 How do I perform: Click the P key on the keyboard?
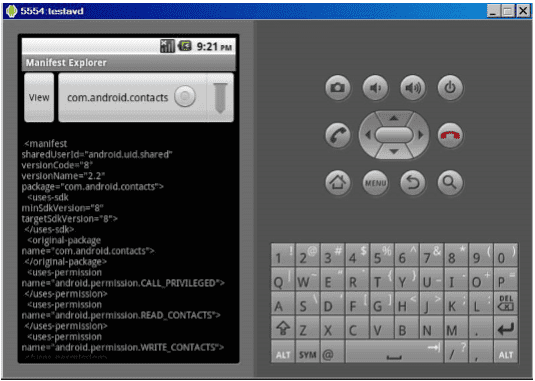click(506, 279)
